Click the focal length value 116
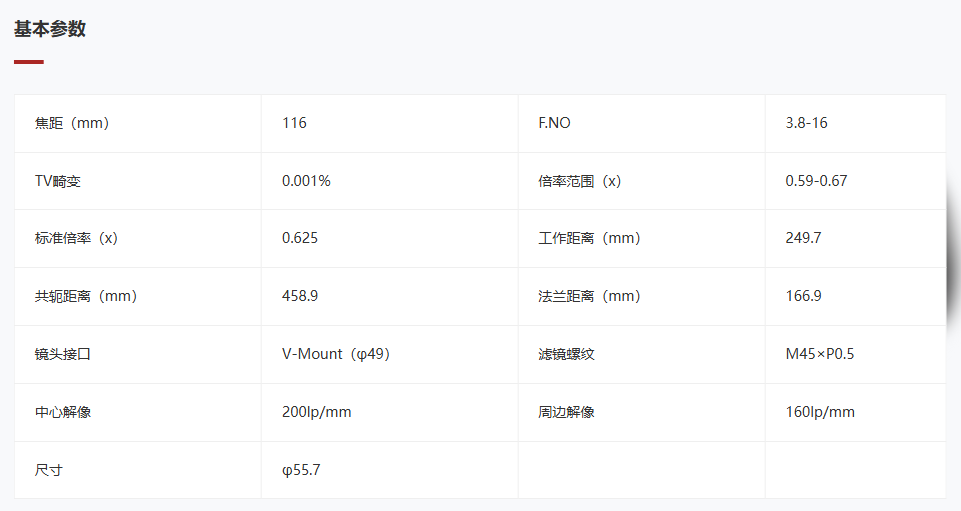 [x=294, y=123]
